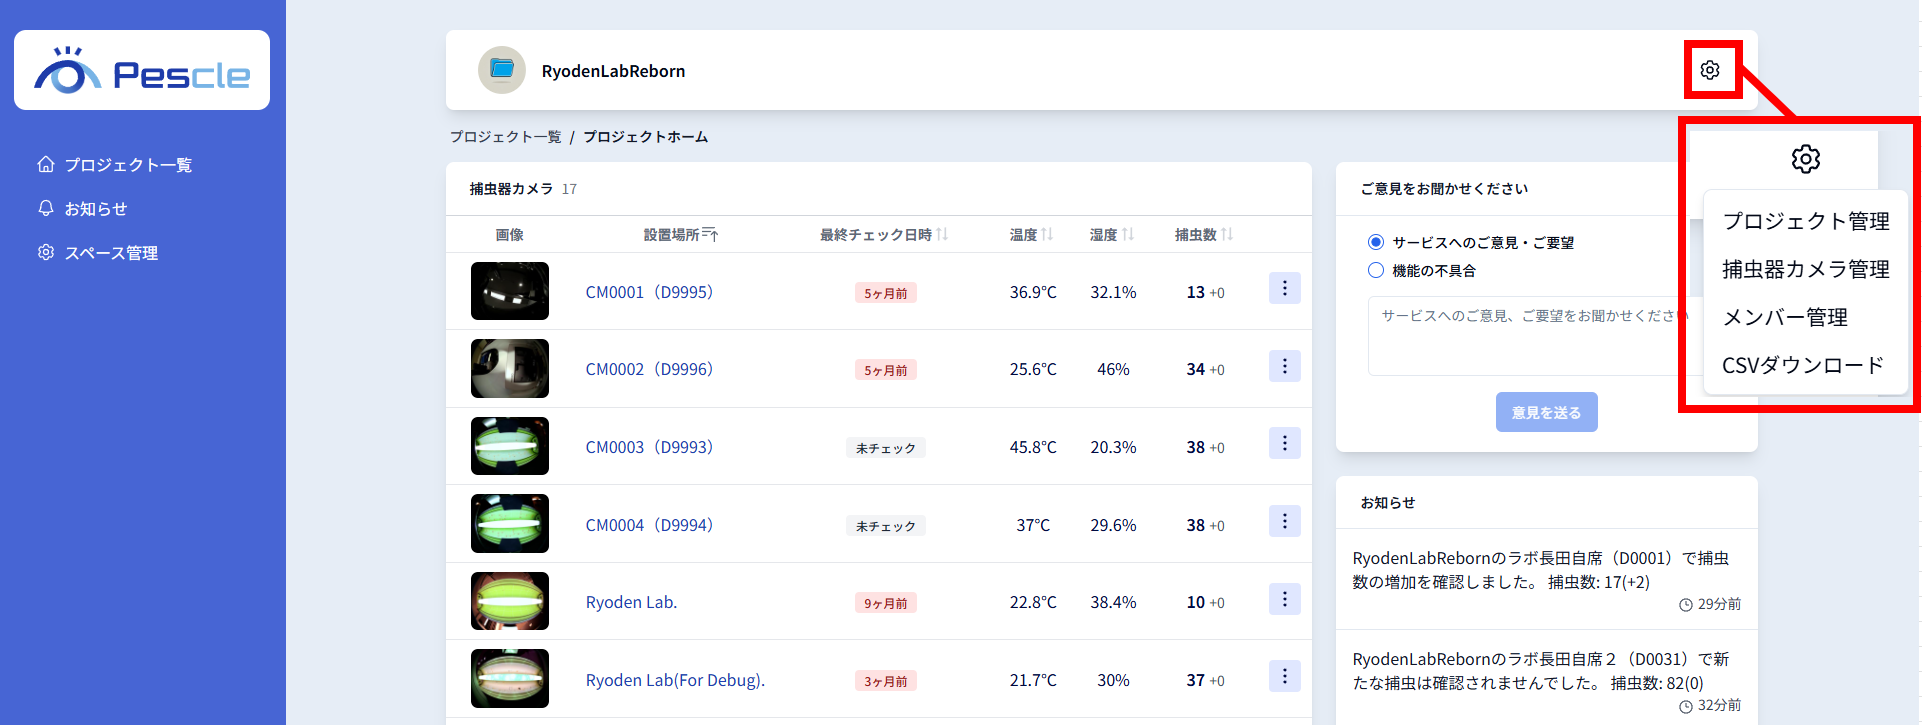Screen dimensions: 1922x725
Task: Open three-dot menu for CM0003 row
Action: coord(1284,444)
